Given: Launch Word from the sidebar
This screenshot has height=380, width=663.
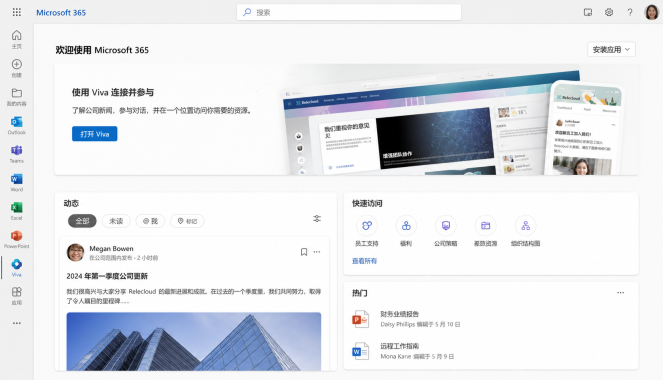Looking at the screenshot, I should pyautogui.click(x=16, y=182).
